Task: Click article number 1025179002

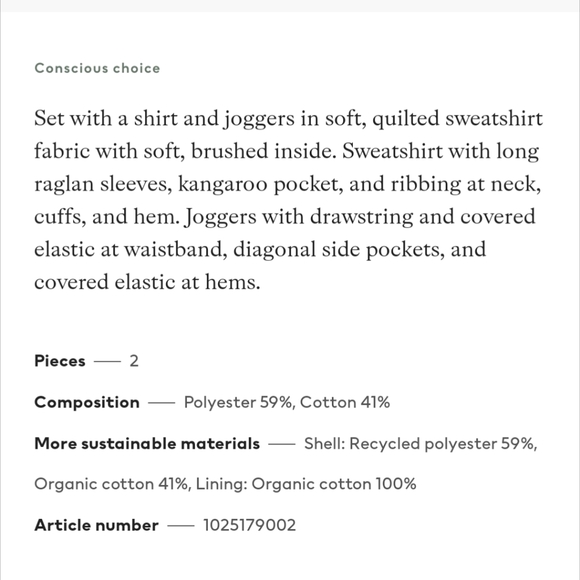Action: pyautogui.click(x=250, y=525)
